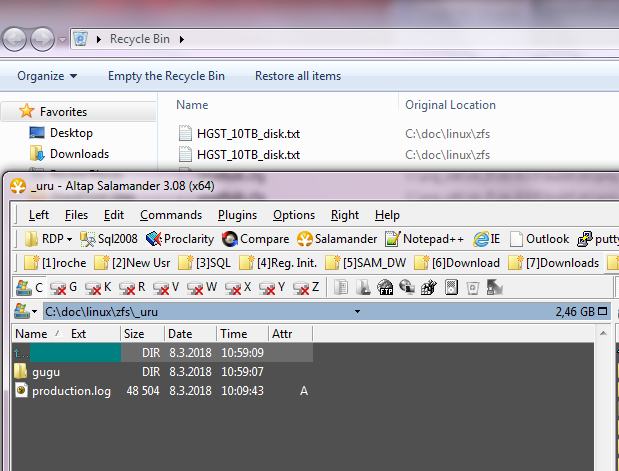Sort the panel by the Attr column
619x471 pixels.
[x=291, y=334]
